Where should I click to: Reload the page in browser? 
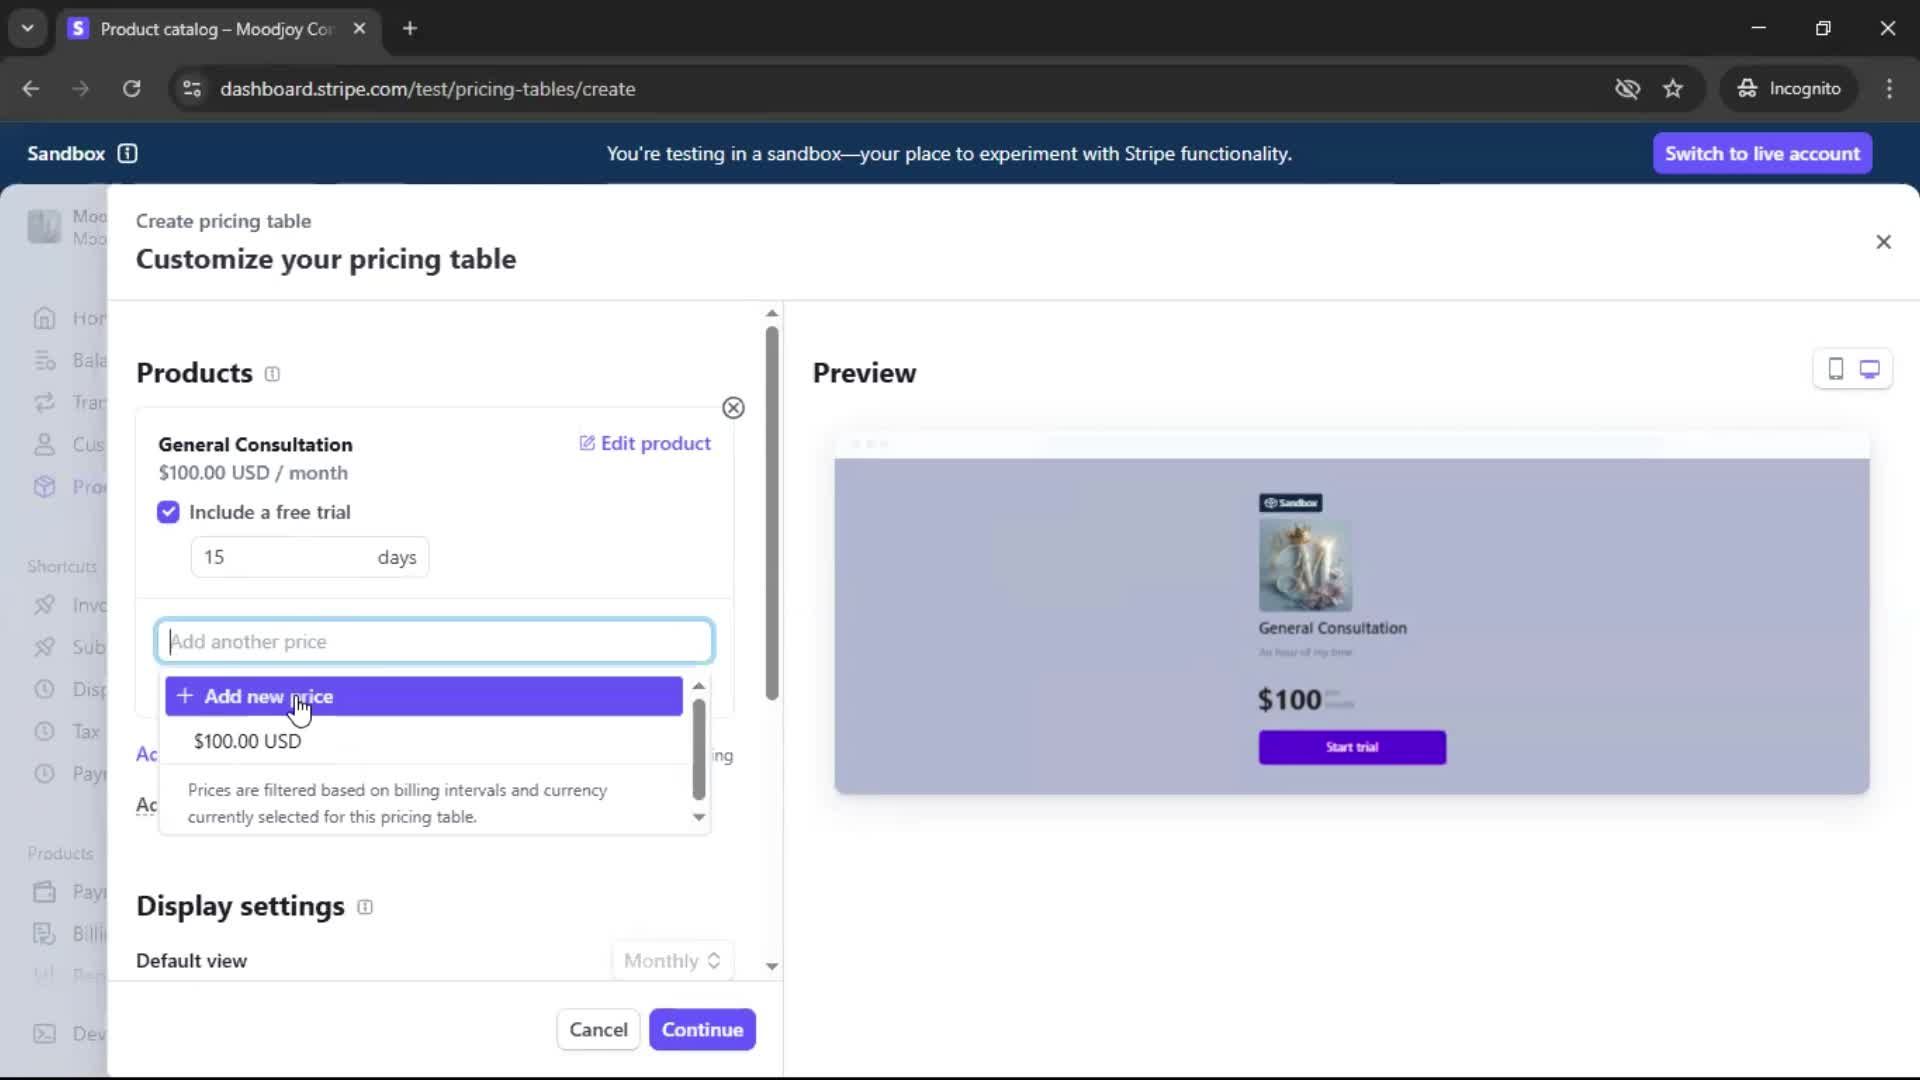click(x=131, y=89)
